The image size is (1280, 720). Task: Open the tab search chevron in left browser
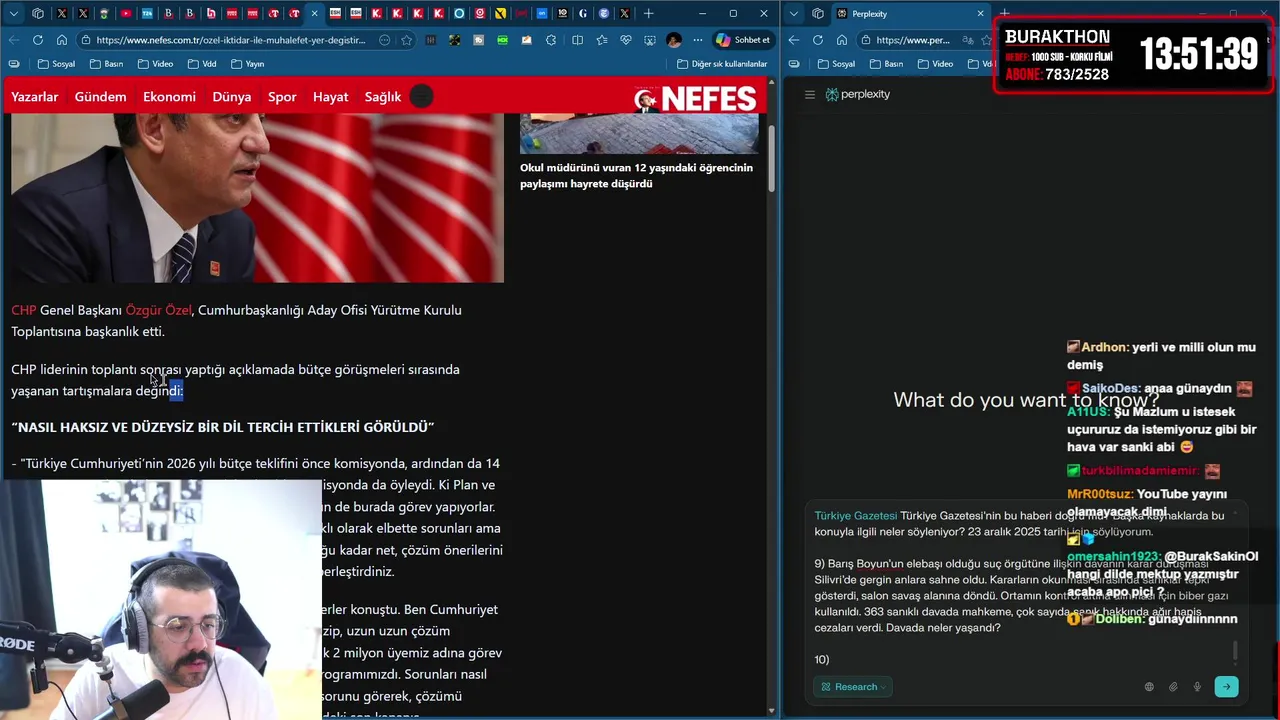point(14,14)
